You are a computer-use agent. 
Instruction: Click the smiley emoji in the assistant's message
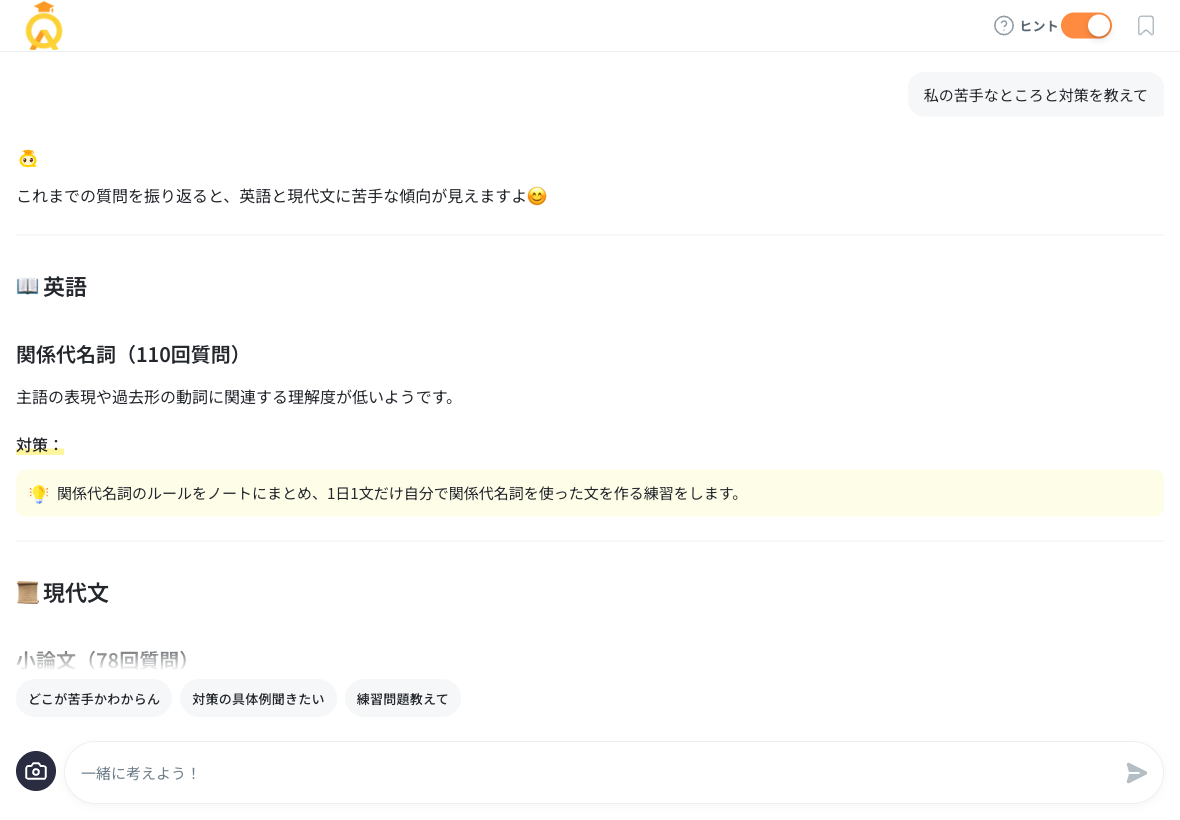pyautogui.click(x=537, y=196)
